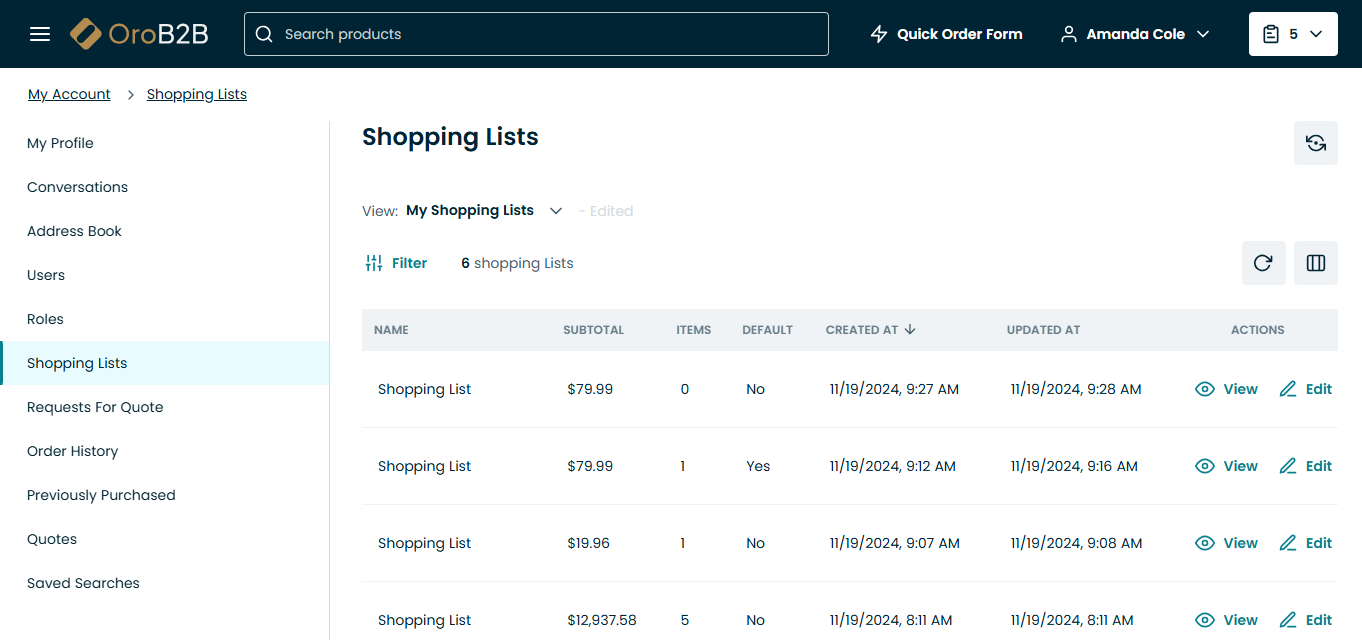Go to Order History in sidebar

[72, 451]
